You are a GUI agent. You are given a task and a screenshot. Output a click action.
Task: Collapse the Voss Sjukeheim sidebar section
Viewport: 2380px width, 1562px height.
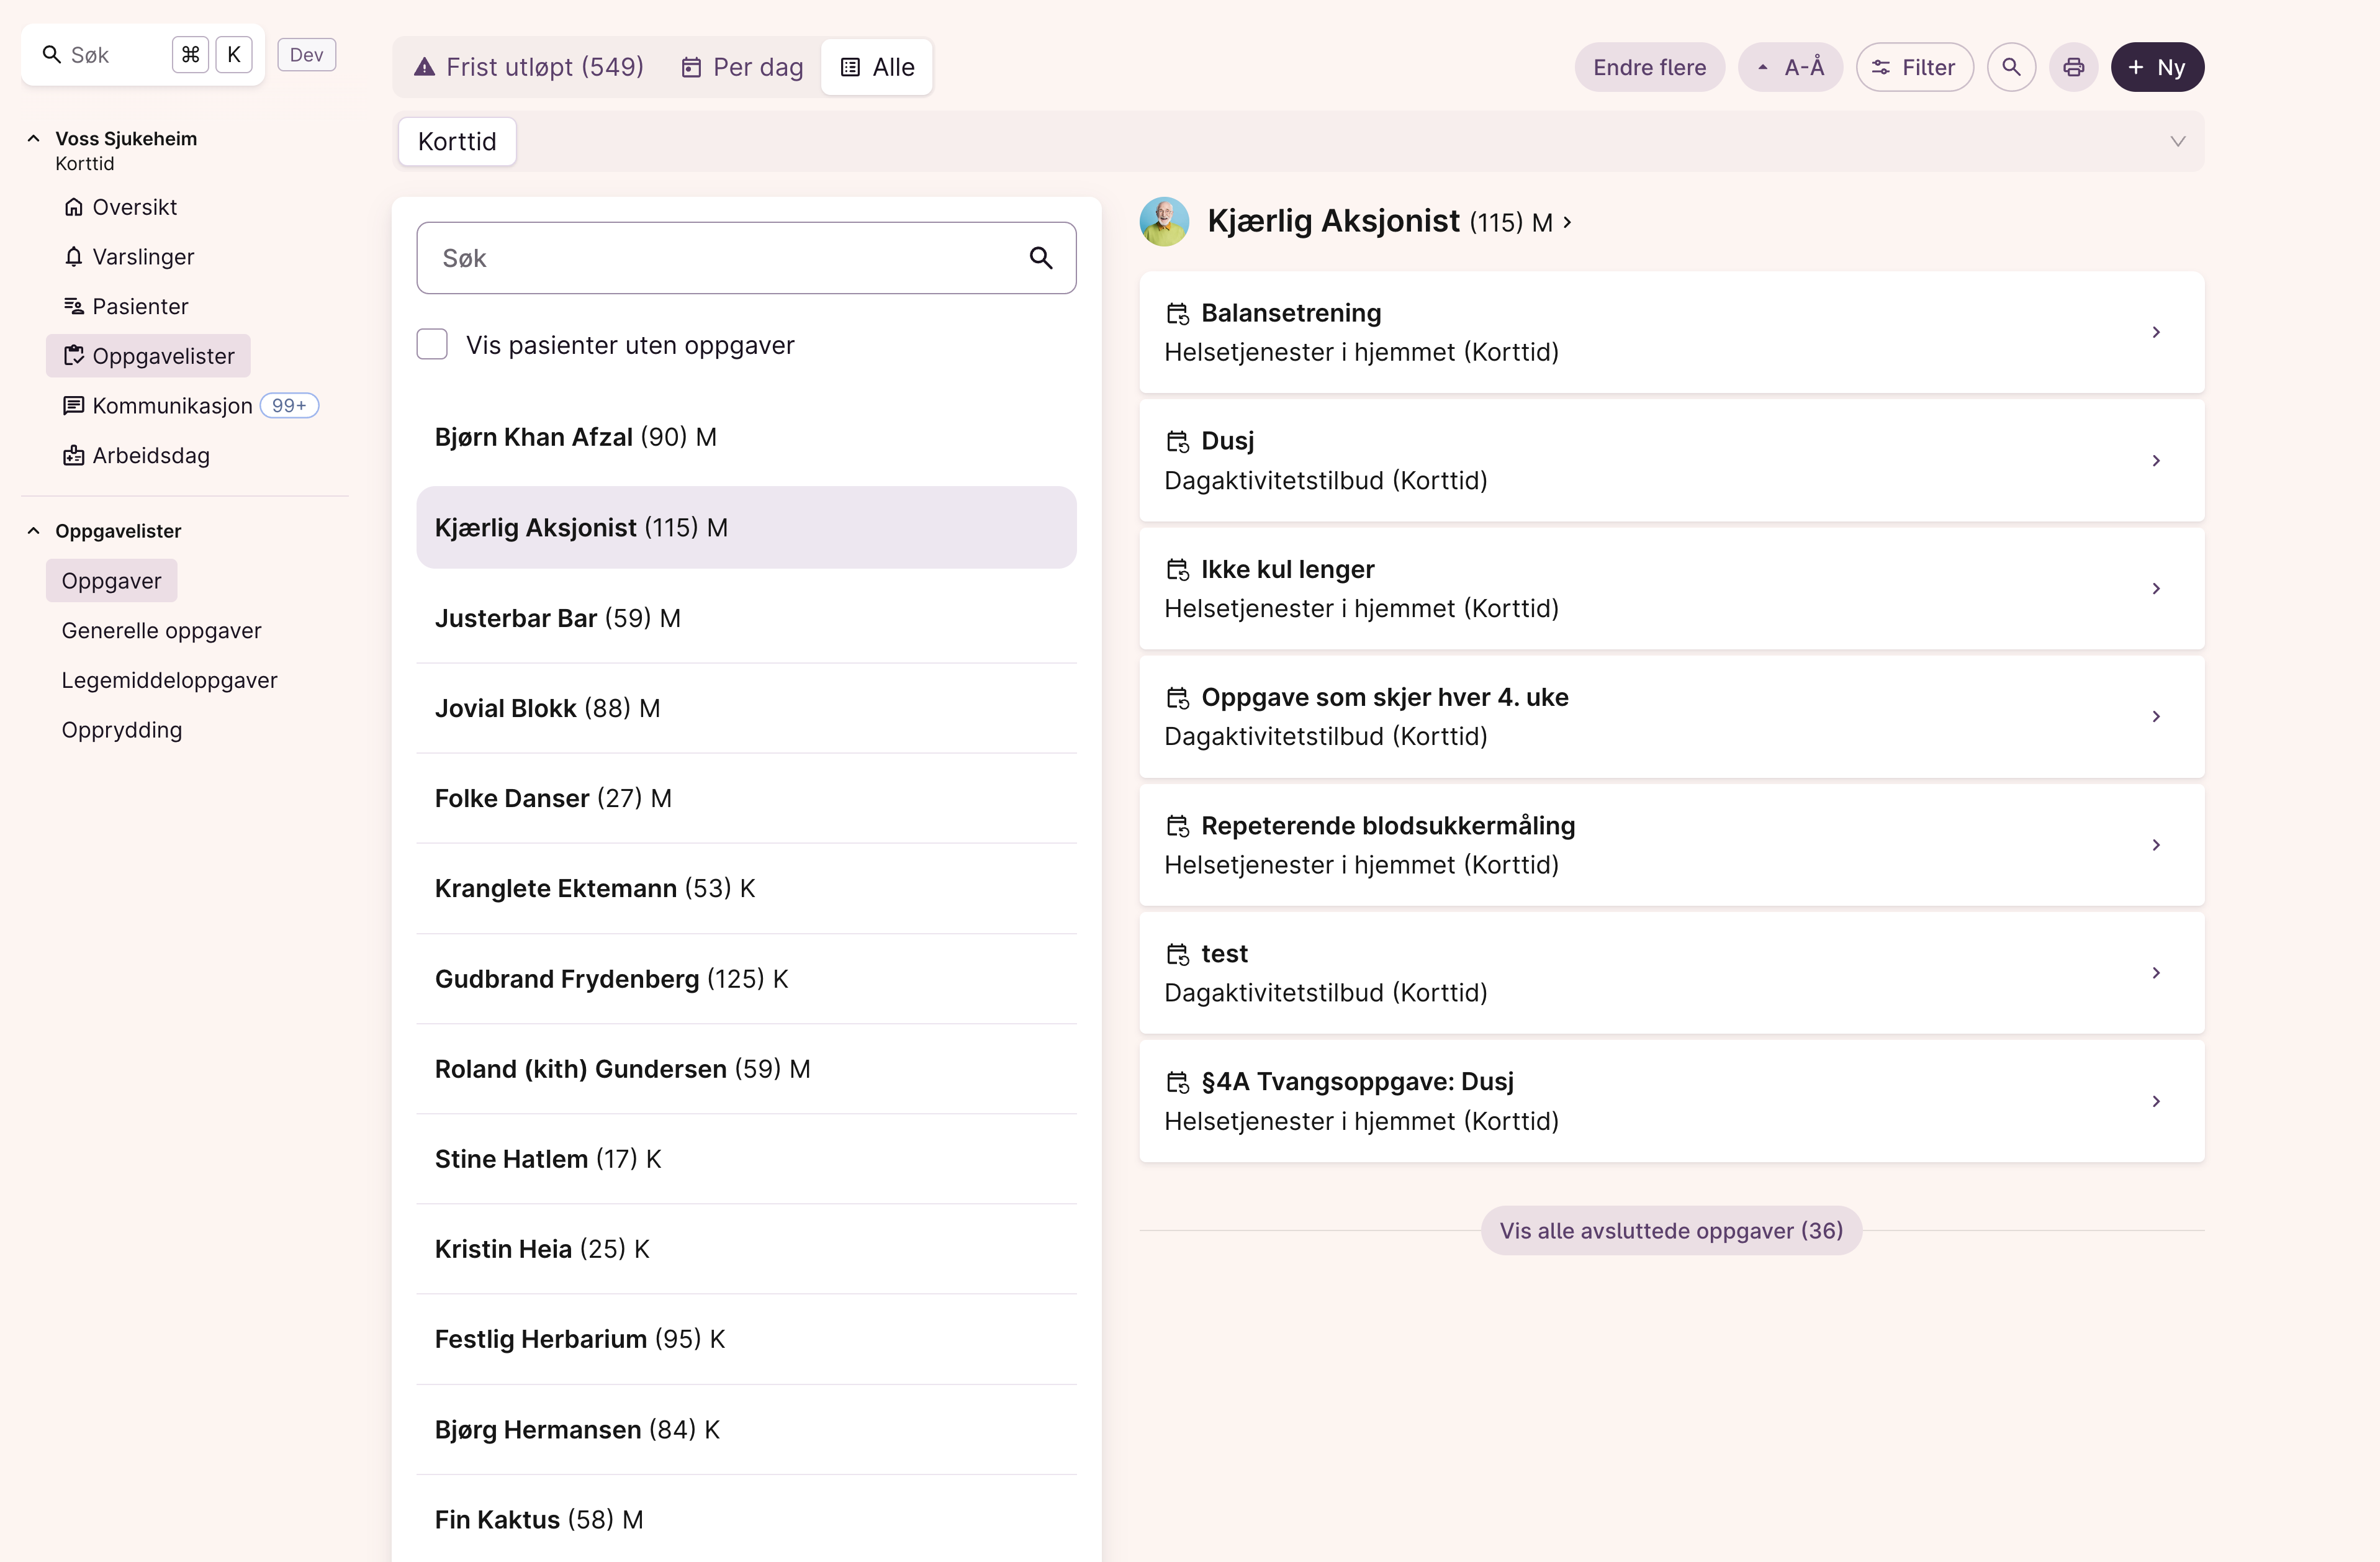34,139
